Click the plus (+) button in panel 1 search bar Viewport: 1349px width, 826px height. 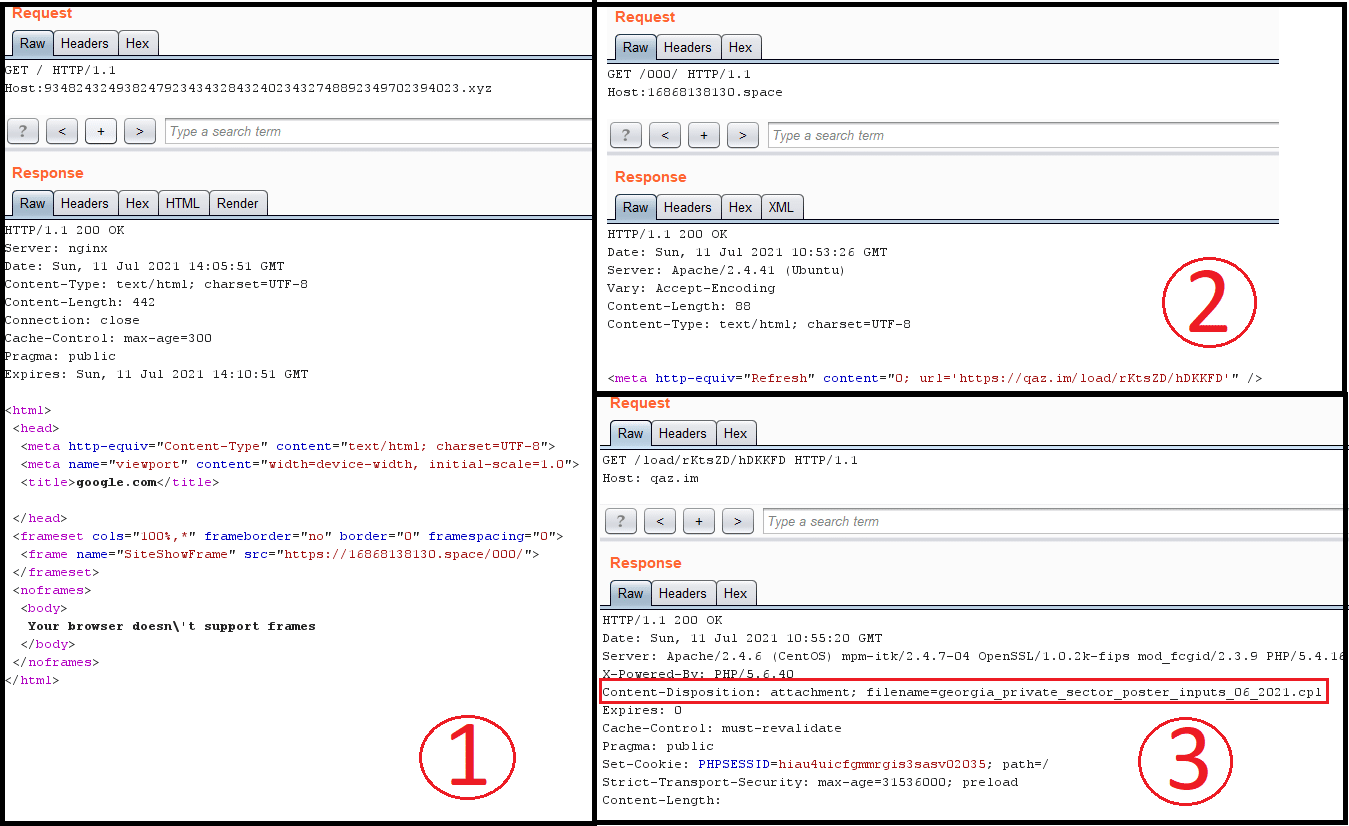pos(101,131)
